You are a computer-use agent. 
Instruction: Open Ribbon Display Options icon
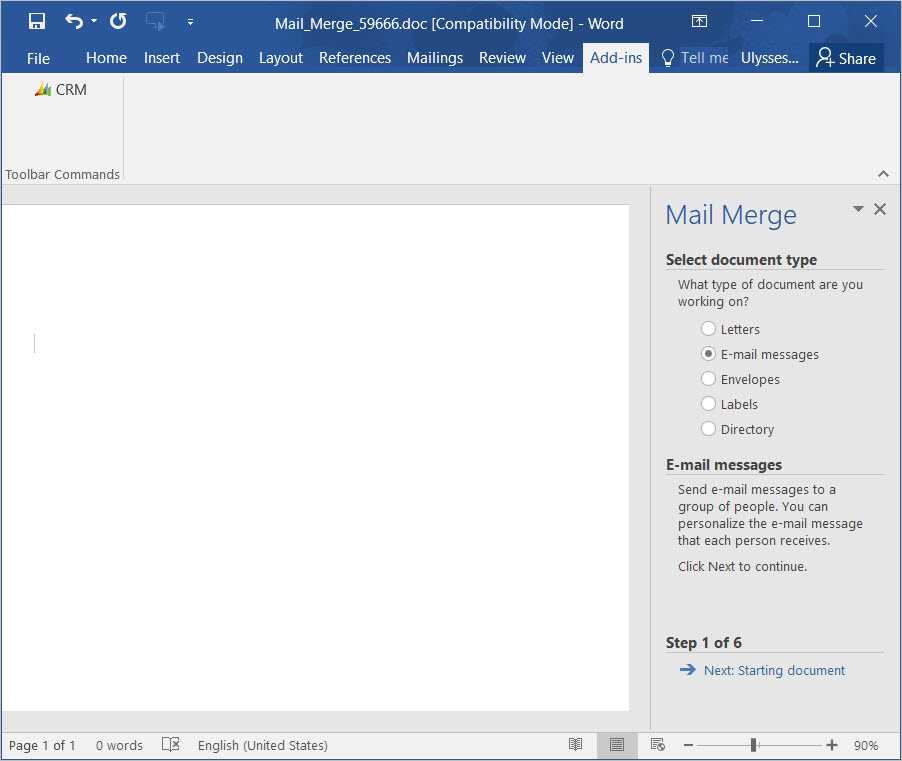tap(699, 22)
